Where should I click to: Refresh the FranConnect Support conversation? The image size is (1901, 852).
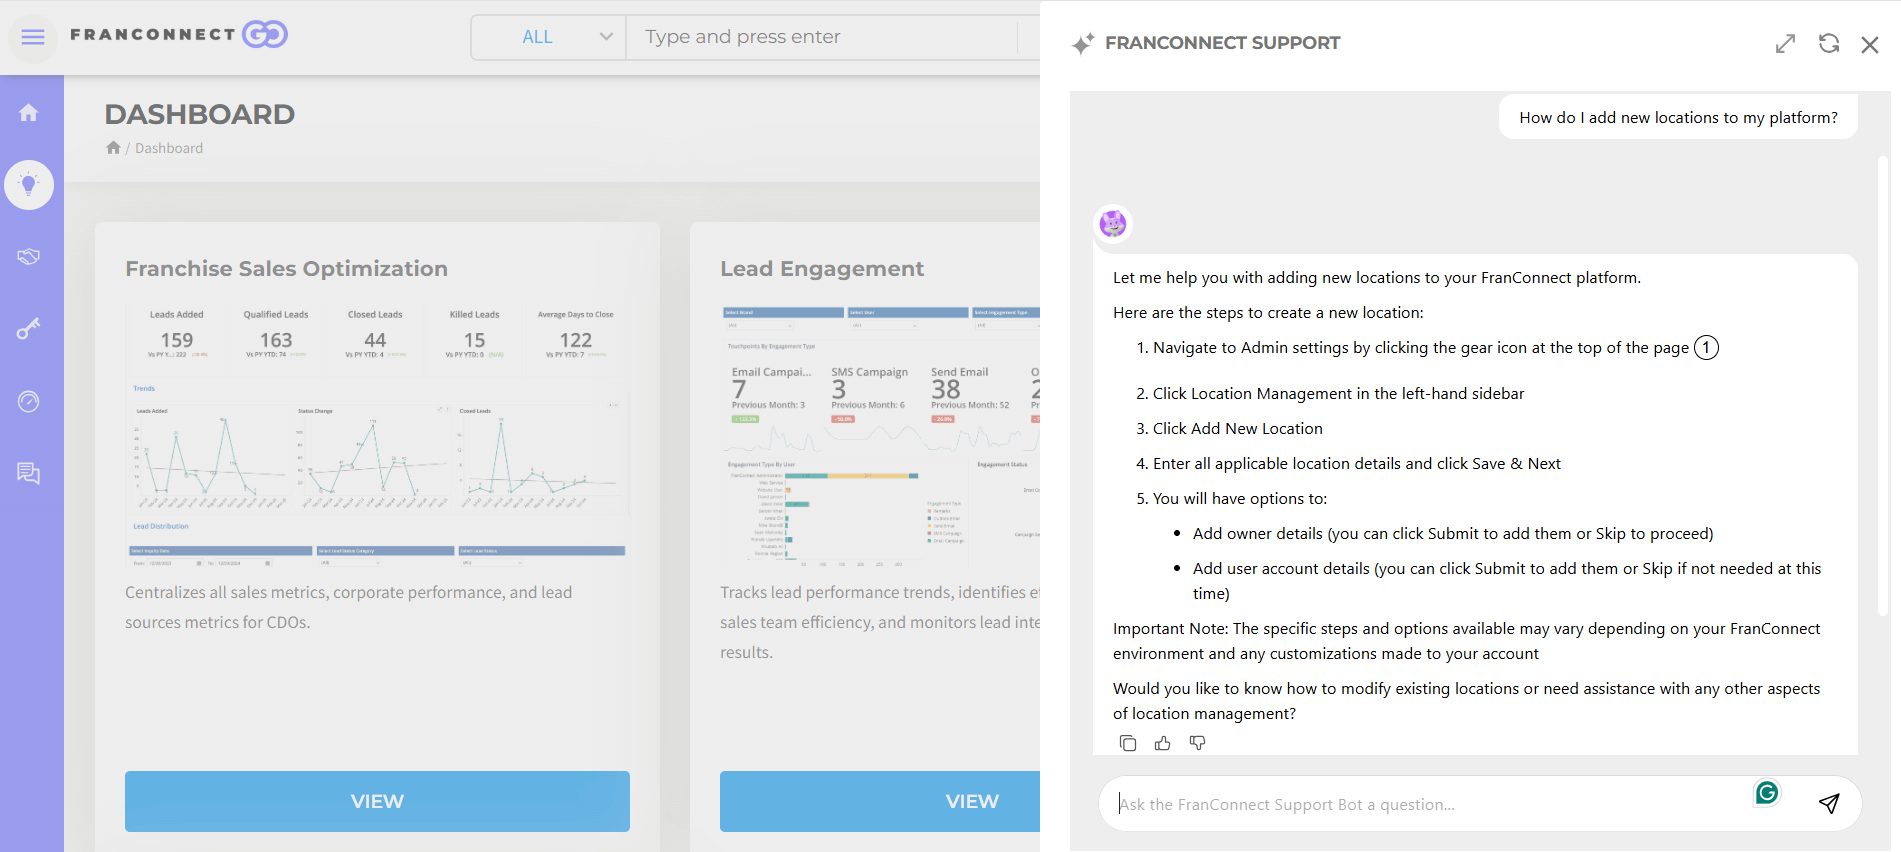(x=1829, y=44)
